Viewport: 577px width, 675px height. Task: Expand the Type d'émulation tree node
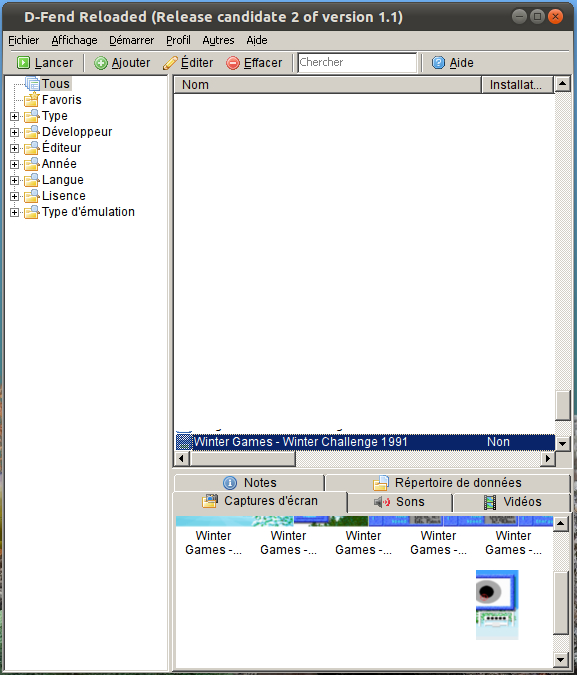click(x=14, y=212)
